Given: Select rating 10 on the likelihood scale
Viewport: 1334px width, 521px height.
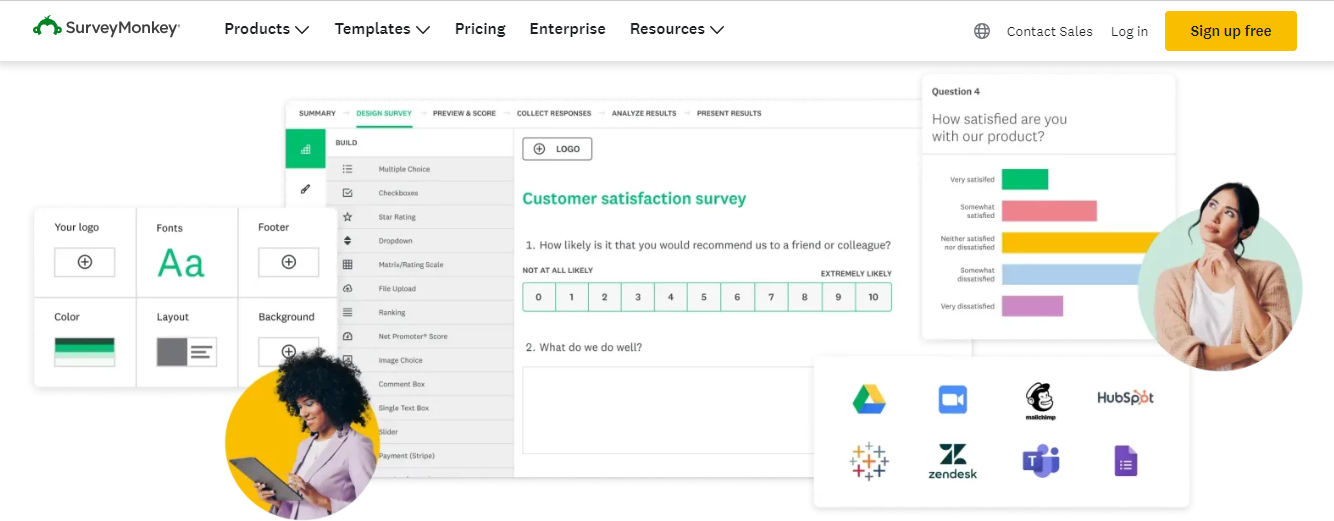Looking at the screenshot, I should click(873, 297).
